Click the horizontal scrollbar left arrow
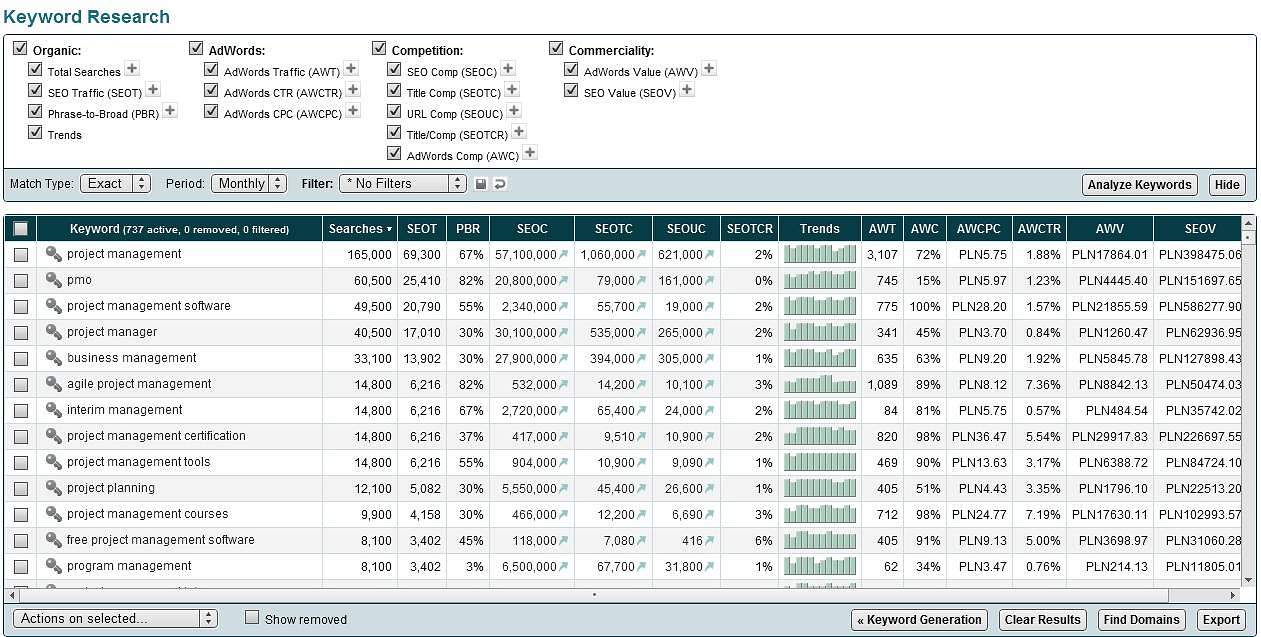Viewport: 1261px width, 637px height. pyautogui.click(x=12, y=594)
